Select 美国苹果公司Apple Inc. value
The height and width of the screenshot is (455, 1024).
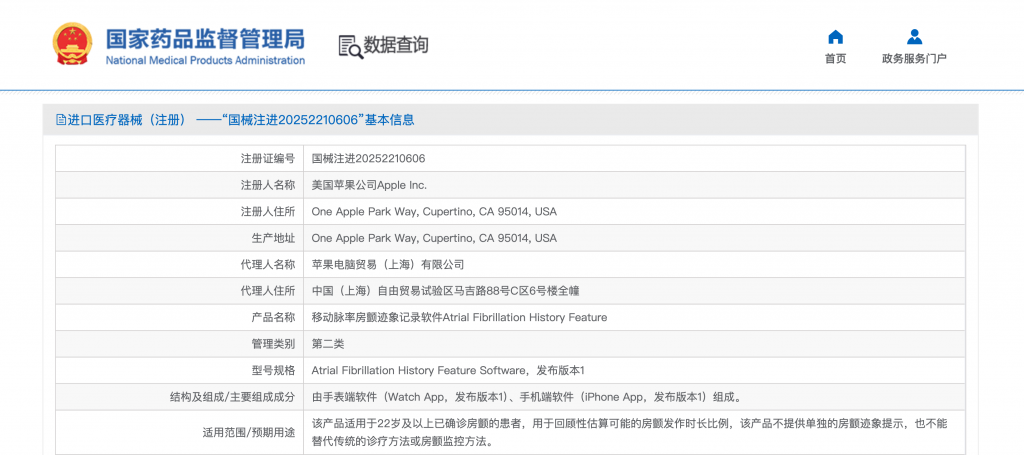point(369,185)
